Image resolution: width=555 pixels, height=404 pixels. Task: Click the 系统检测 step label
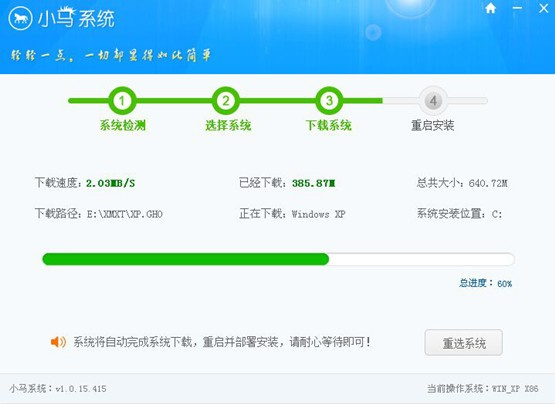[122, 125]
